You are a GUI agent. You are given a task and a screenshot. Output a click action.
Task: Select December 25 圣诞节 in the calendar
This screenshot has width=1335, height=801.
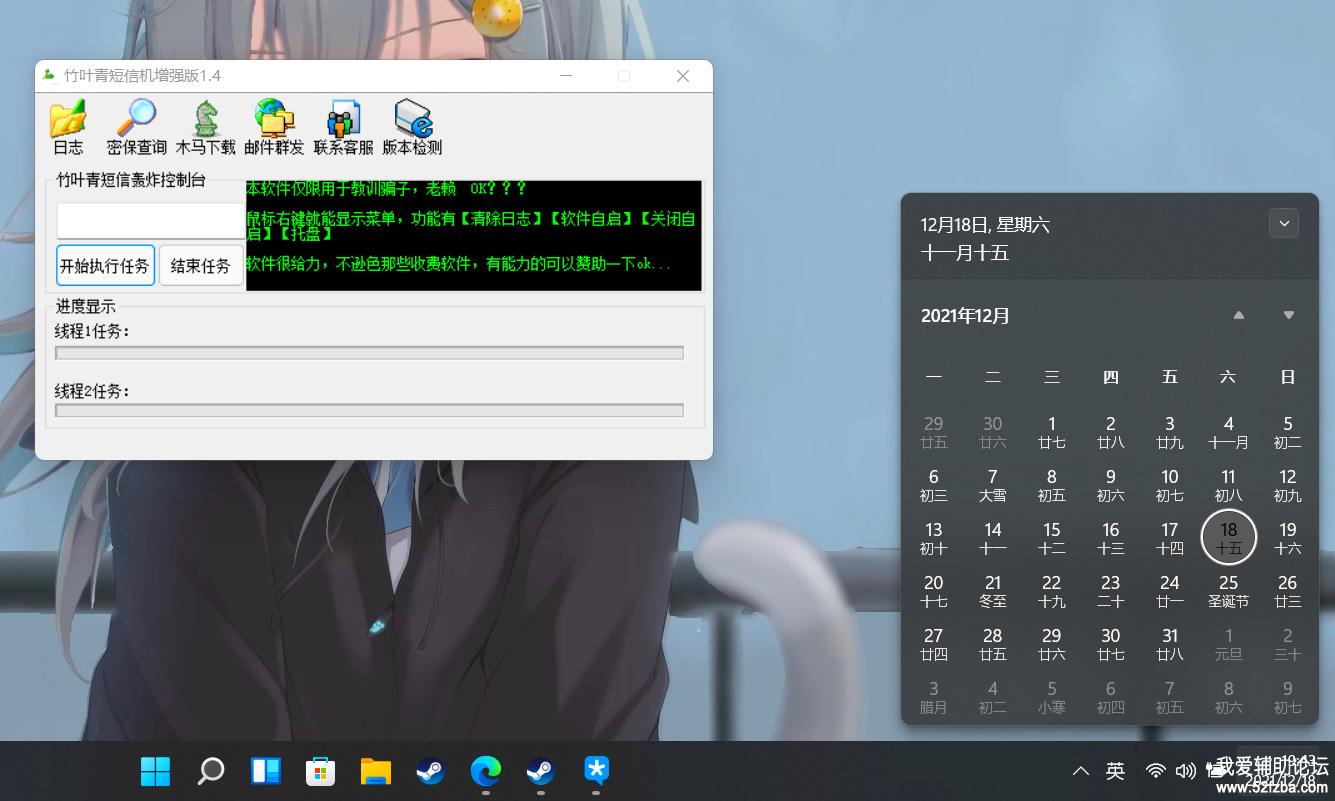[x=1228, y=590]
